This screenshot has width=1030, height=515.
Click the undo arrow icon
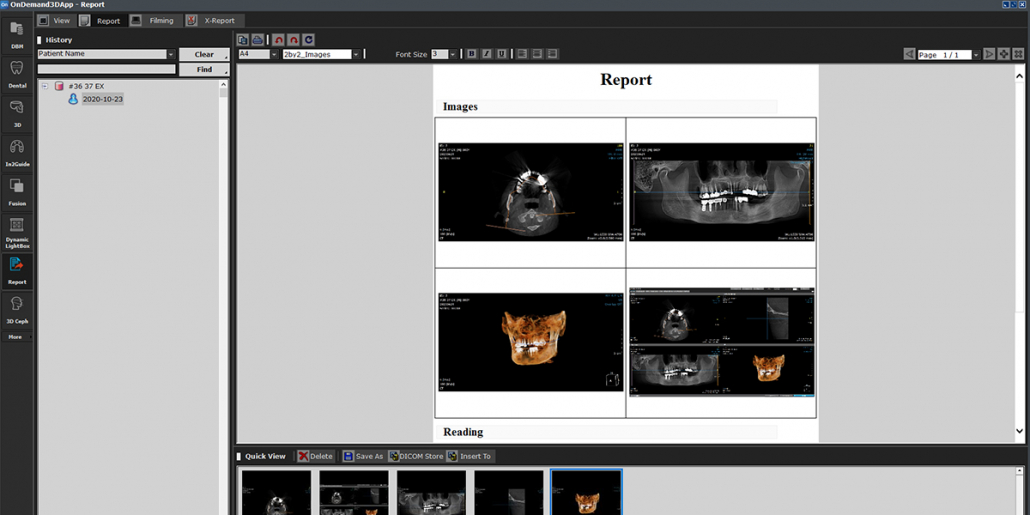(278, 40)
